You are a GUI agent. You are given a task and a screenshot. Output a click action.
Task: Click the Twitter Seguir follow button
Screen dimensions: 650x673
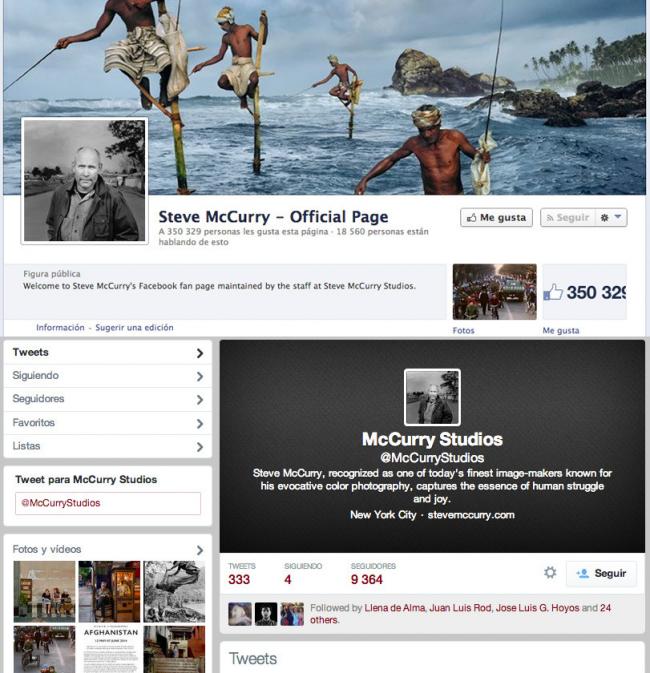click(601, 573)
